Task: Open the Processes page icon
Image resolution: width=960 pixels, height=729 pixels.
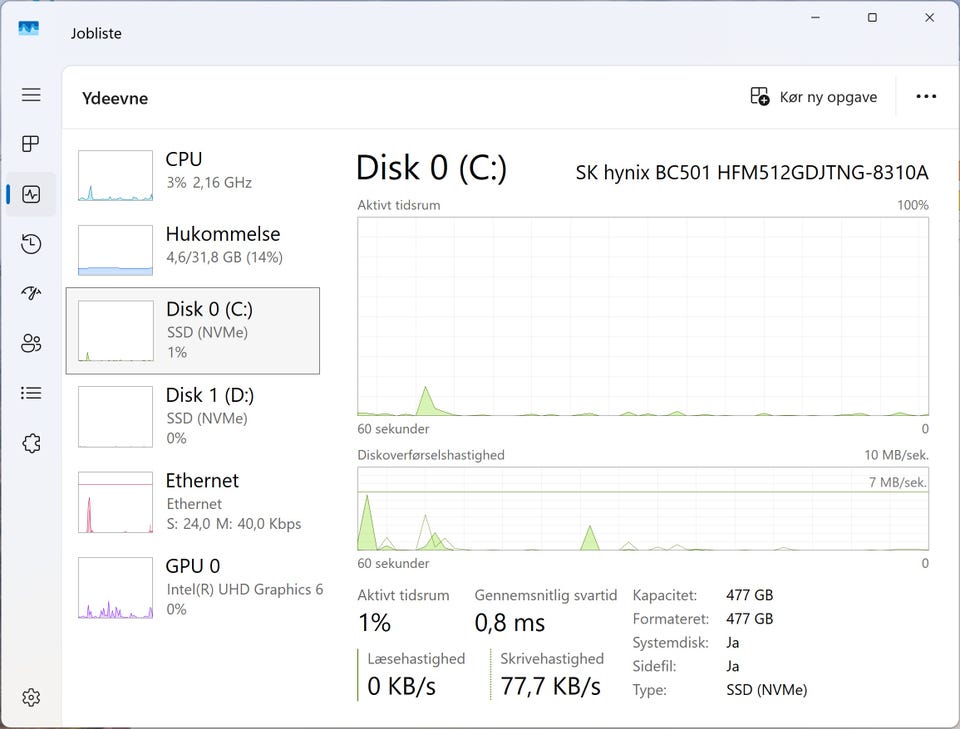Action: tap(31, 144)
